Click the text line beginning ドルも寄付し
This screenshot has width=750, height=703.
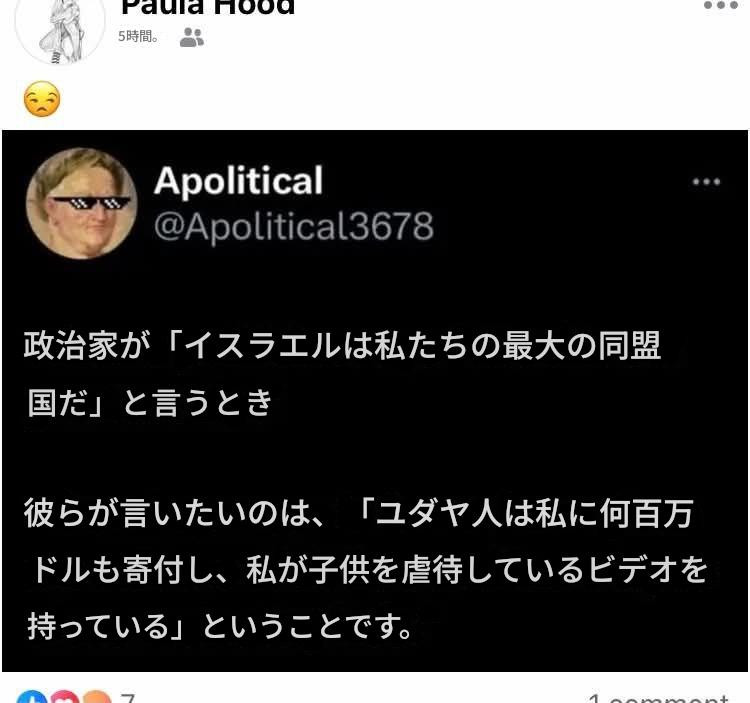coord(369,570)
